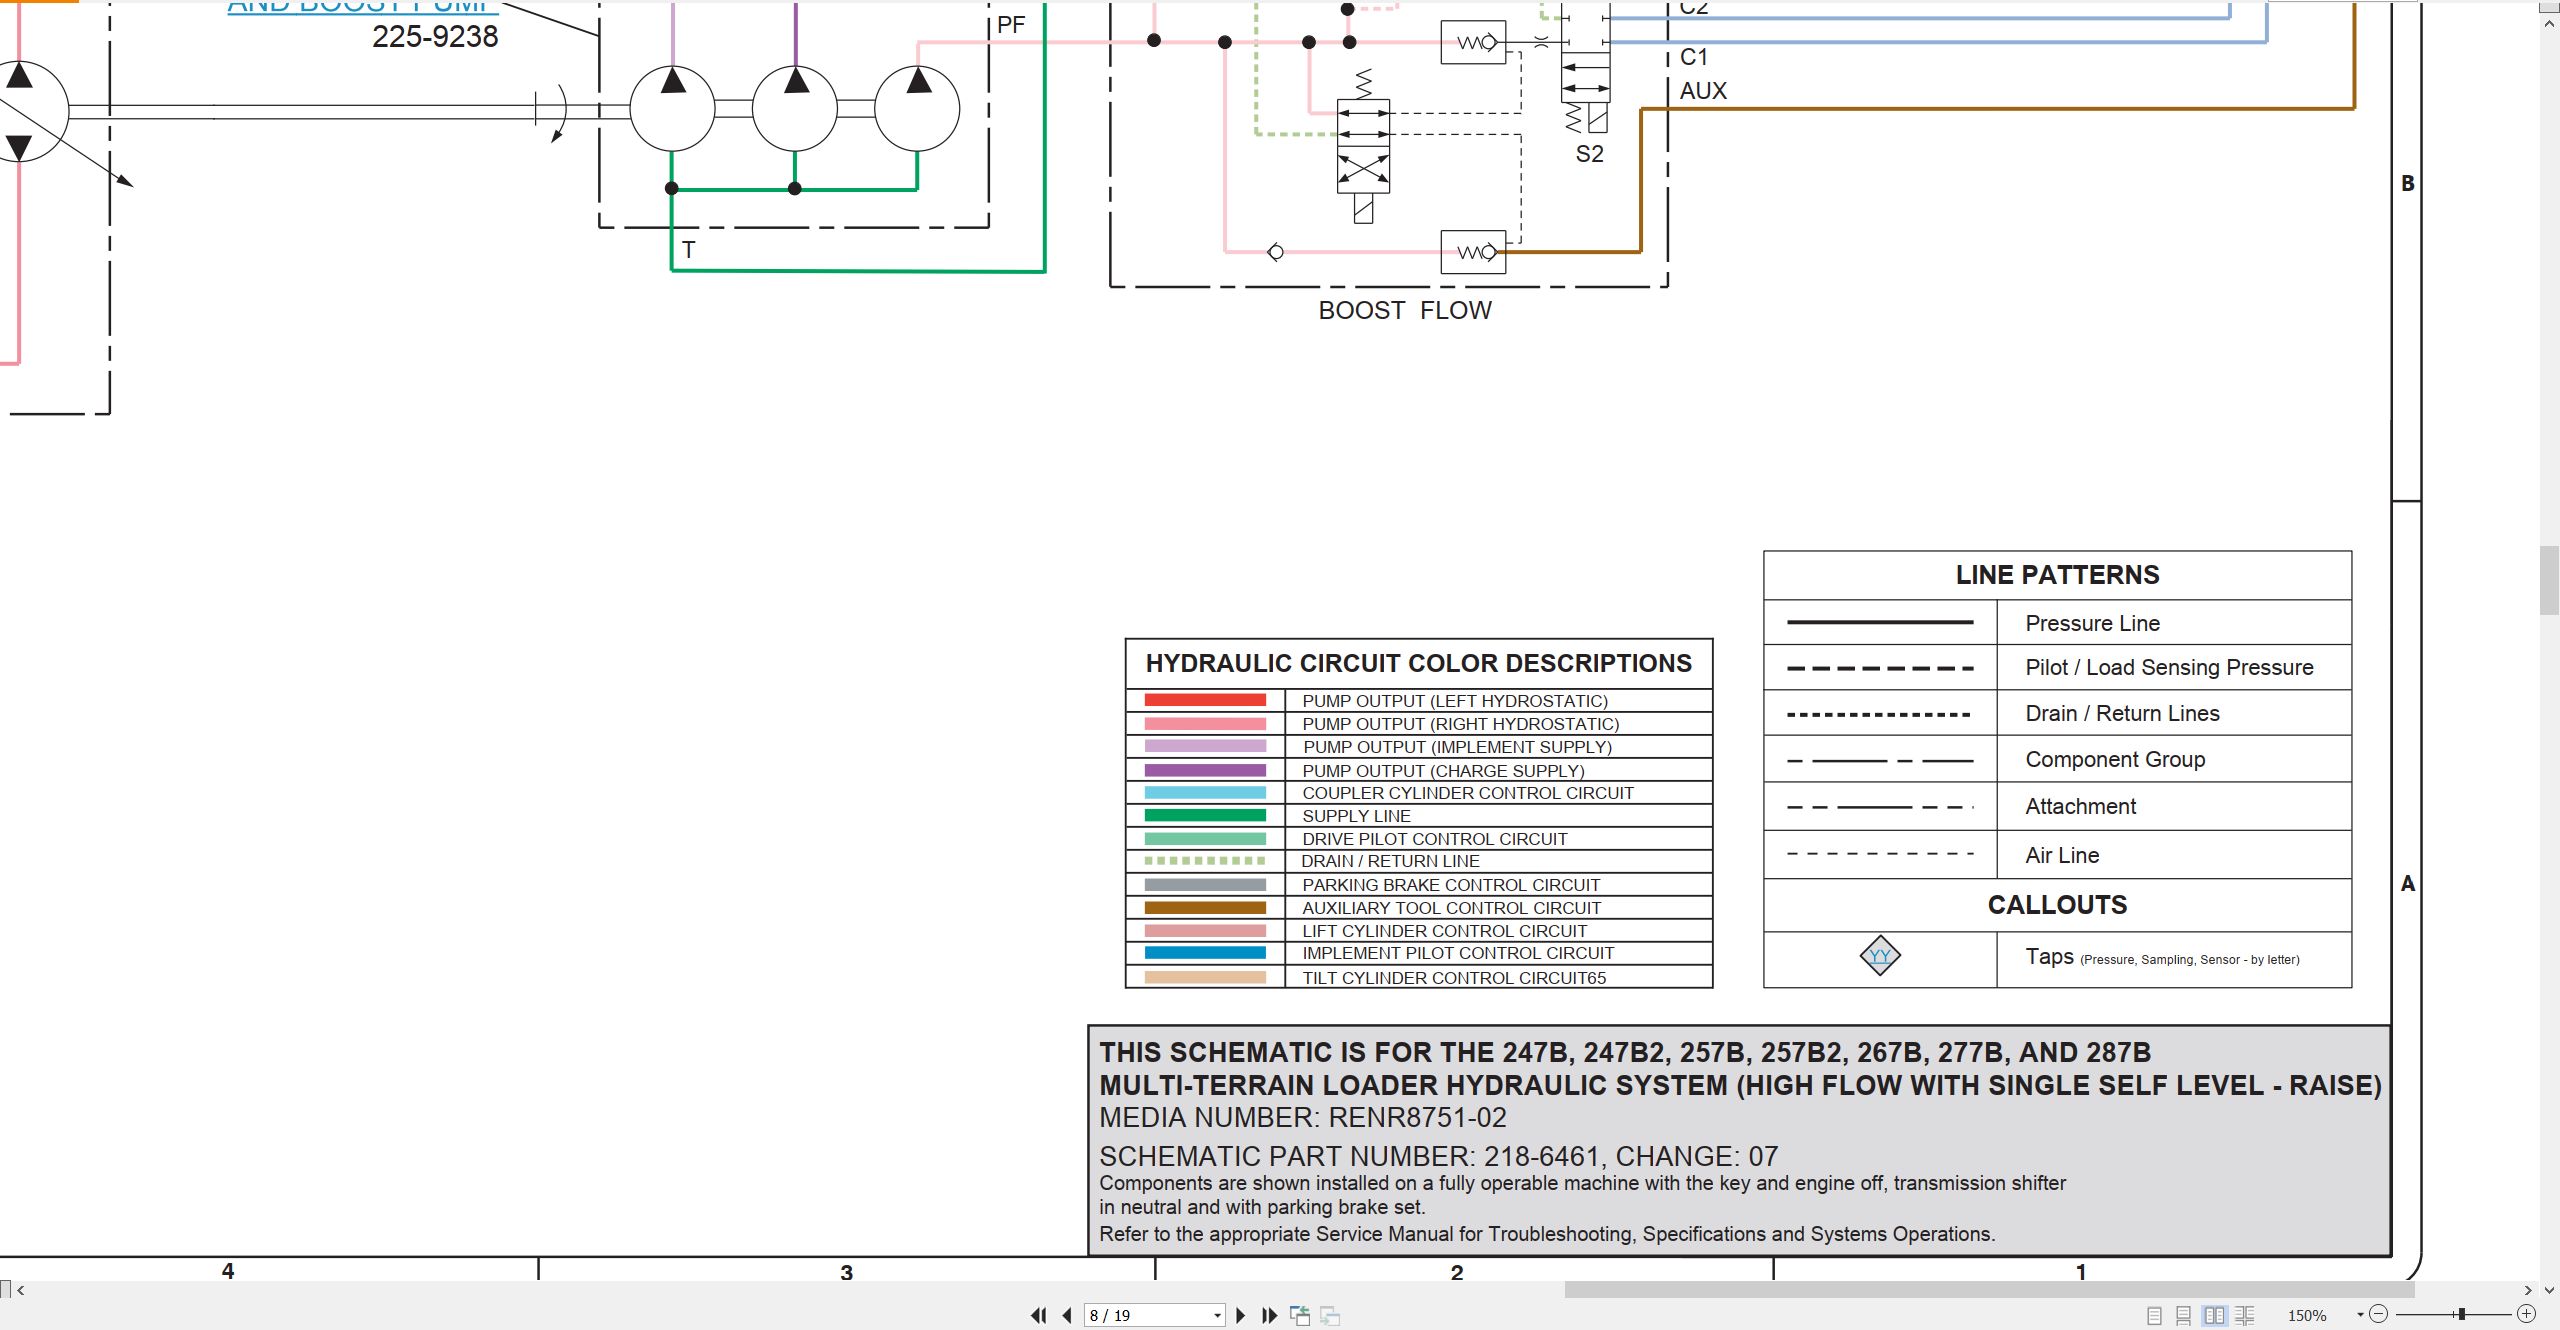Image resolution: width=2560 pixels, height=1330 pixels.
Task: Click the 150% zoom value
Action: [2308, 1316]
